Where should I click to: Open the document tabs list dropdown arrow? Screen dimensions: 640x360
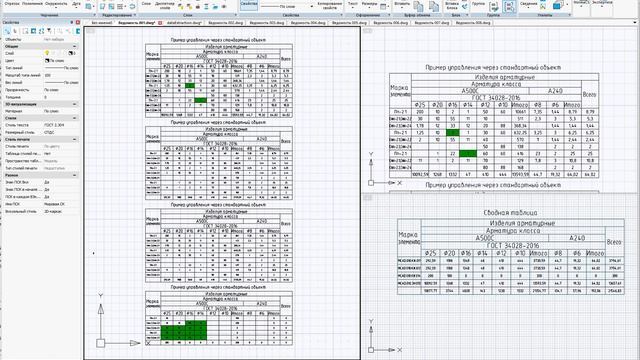click(635, 23)
